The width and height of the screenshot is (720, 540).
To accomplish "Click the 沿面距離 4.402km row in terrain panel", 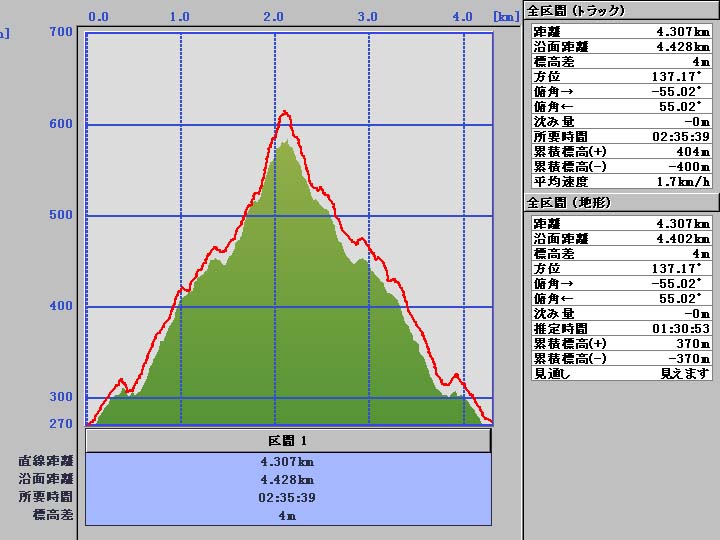I will [621, 238].
